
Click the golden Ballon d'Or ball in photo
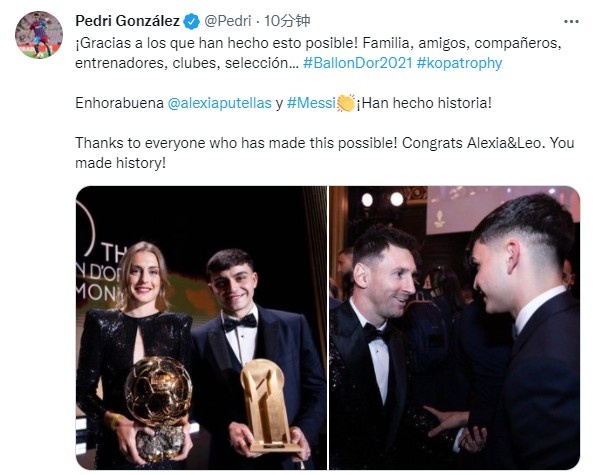pos(158,391)
